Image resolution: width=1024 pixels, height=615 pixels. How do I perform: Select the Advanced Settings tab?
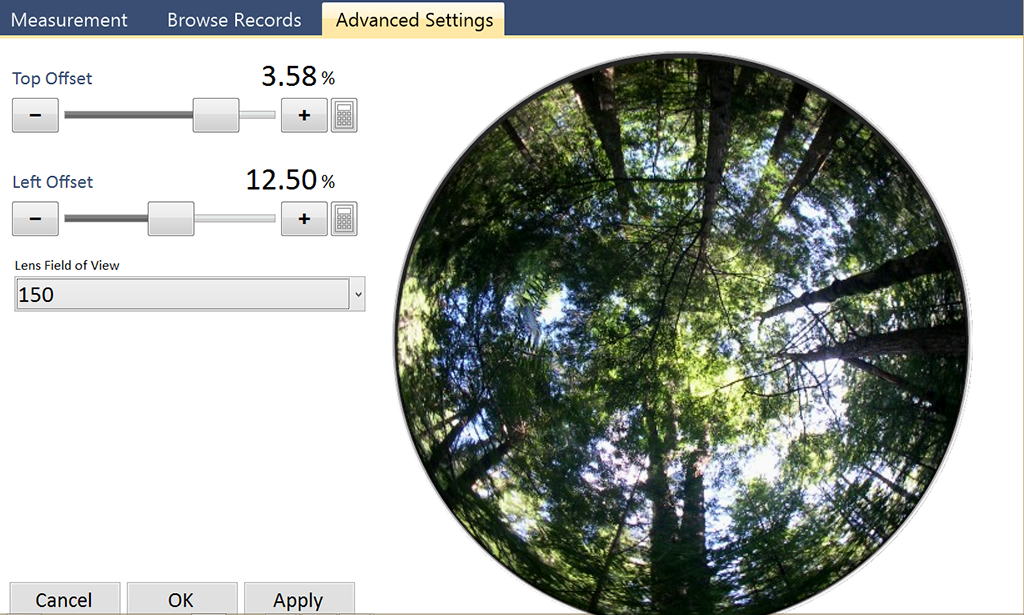(x=414, y=20)
